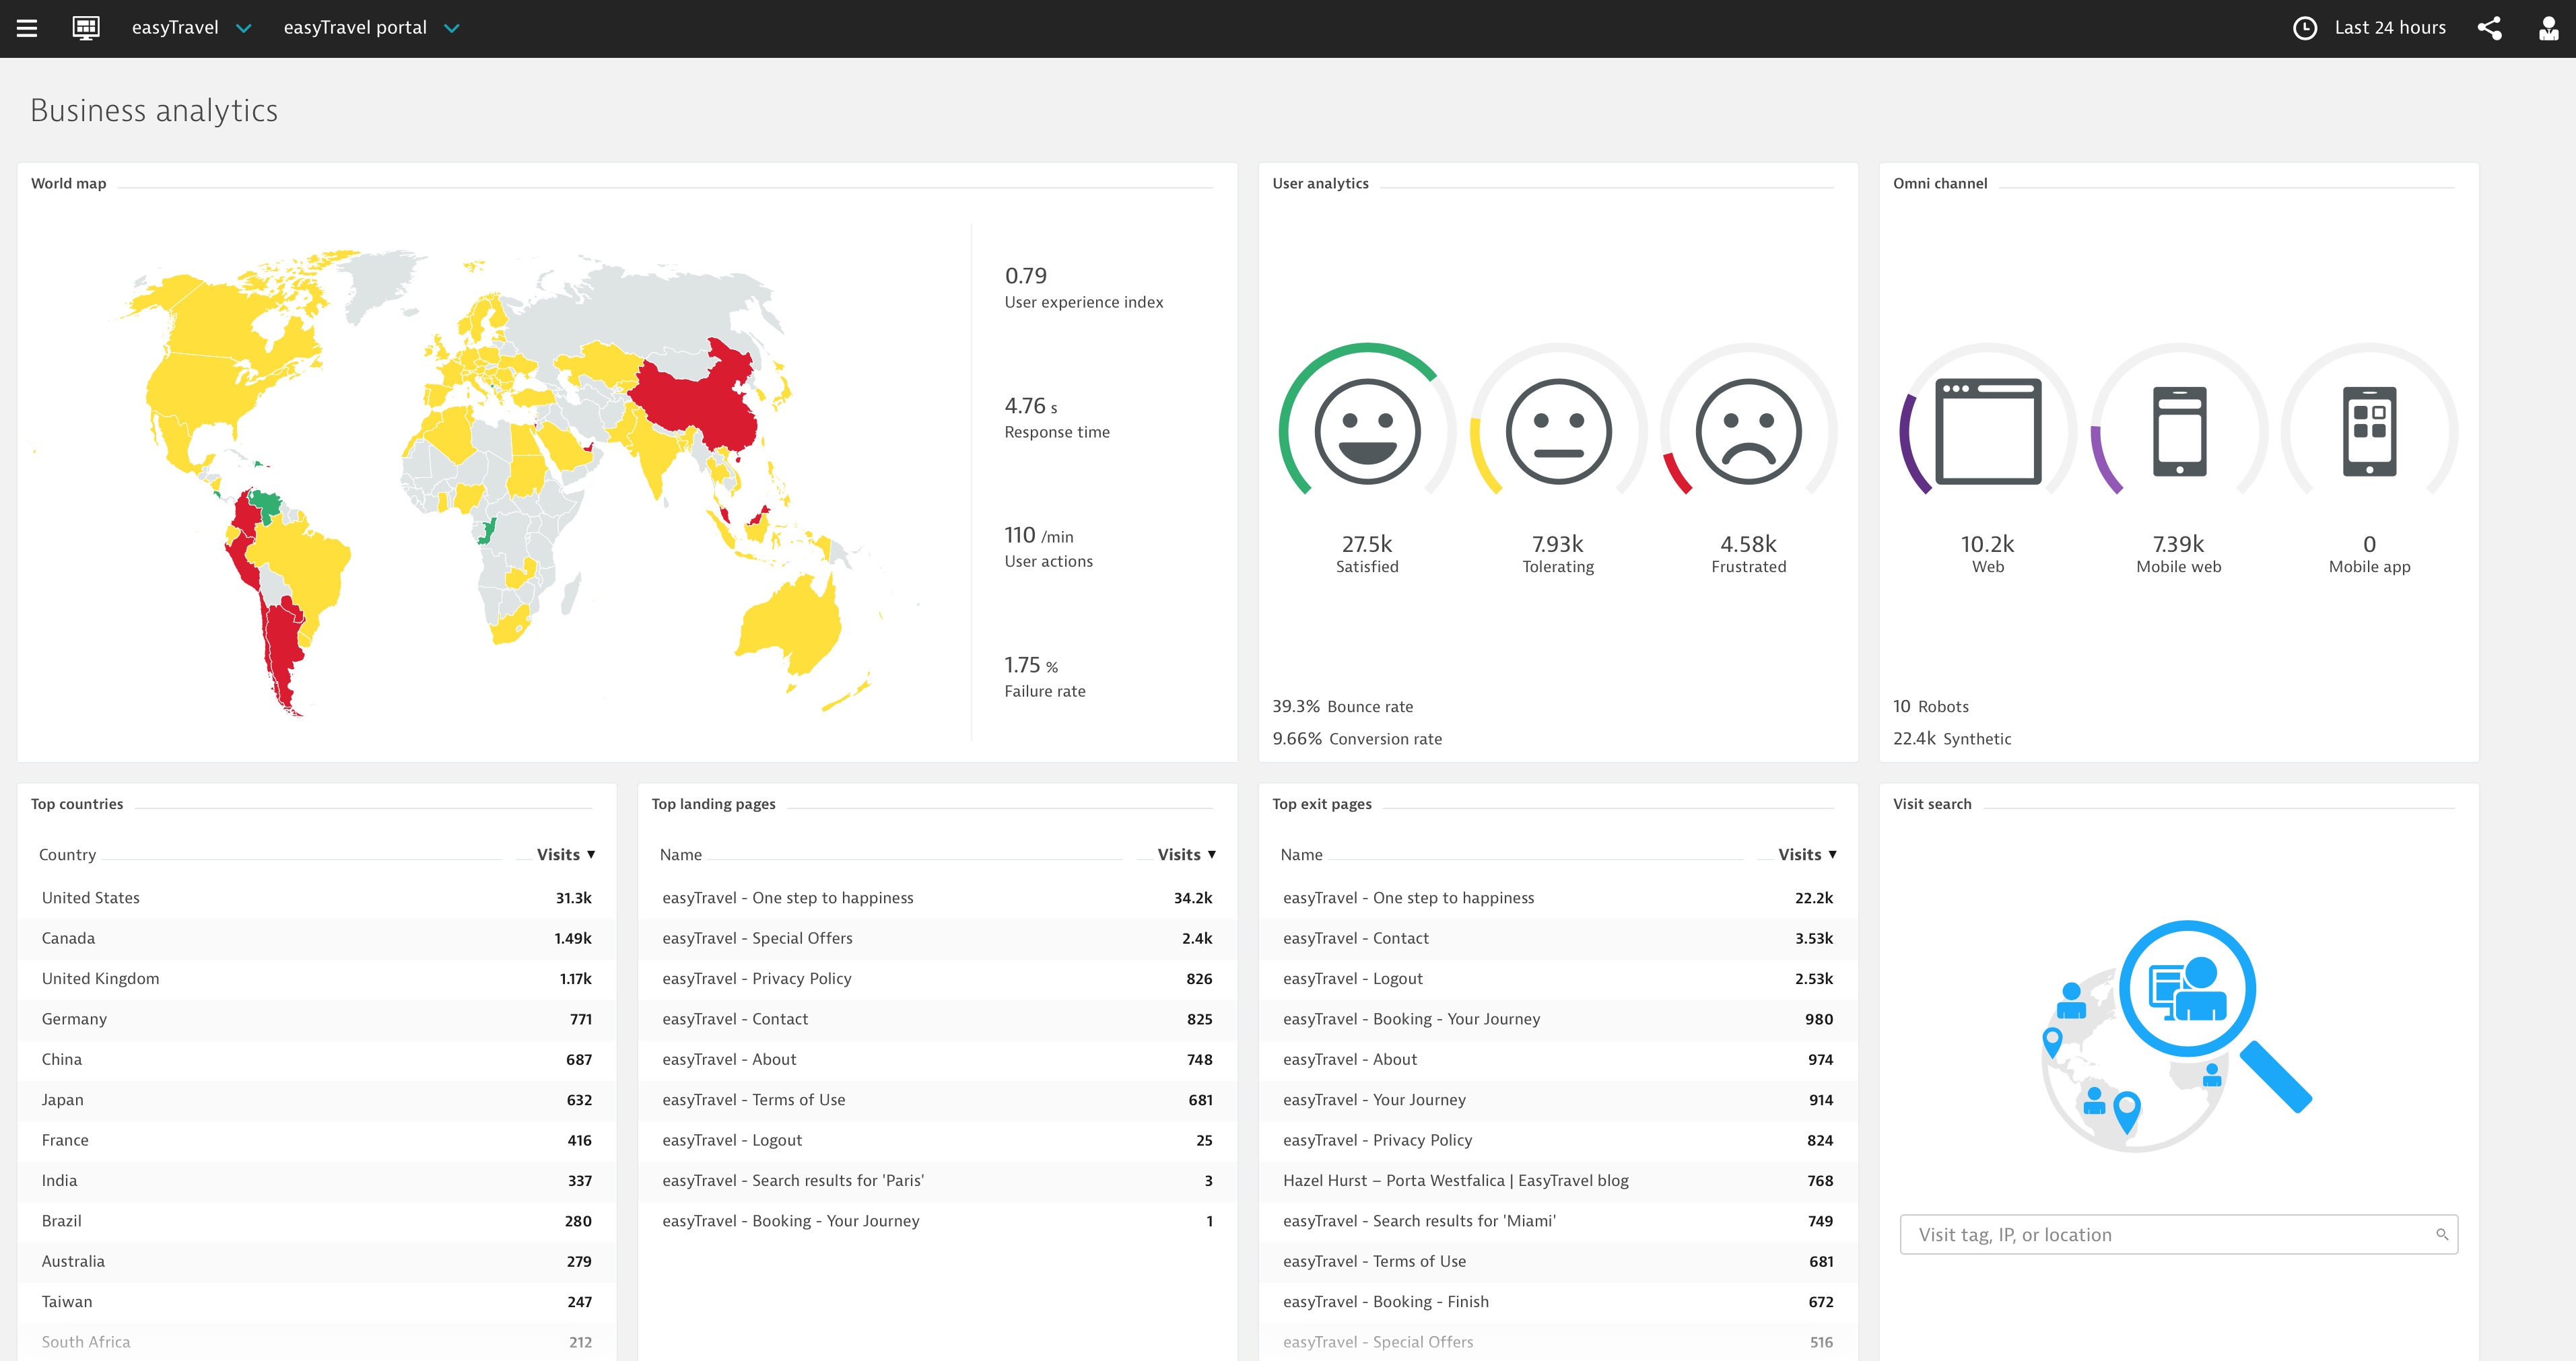
Task: Open the easyTravel breadcrumb
Action: (x=175, y=28)
